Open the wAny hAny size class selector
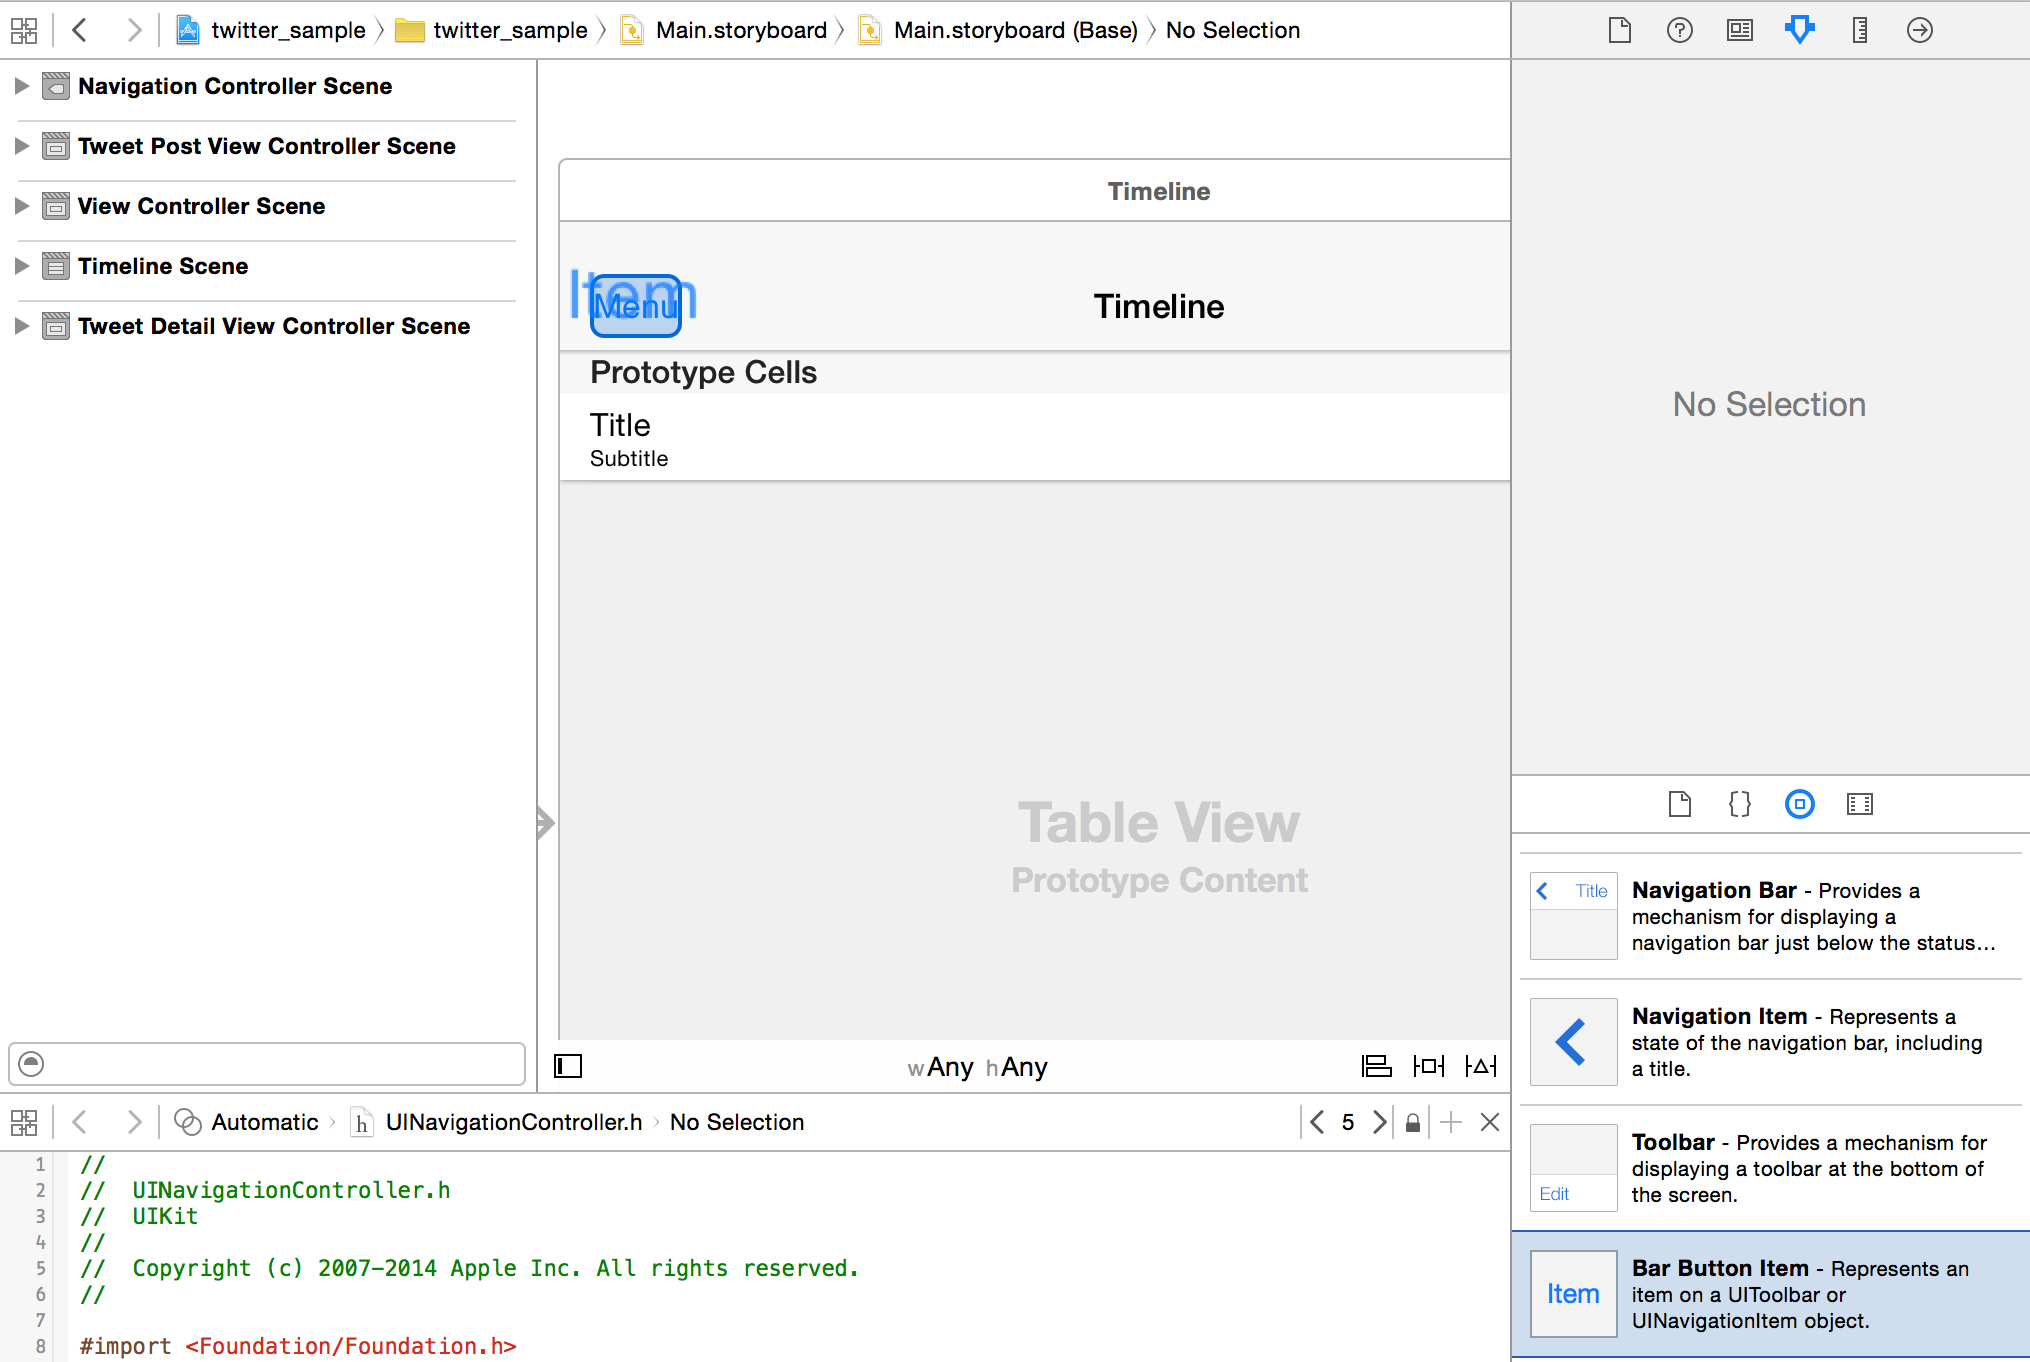The image size is (2030, 1362). tap(977, 1067)
